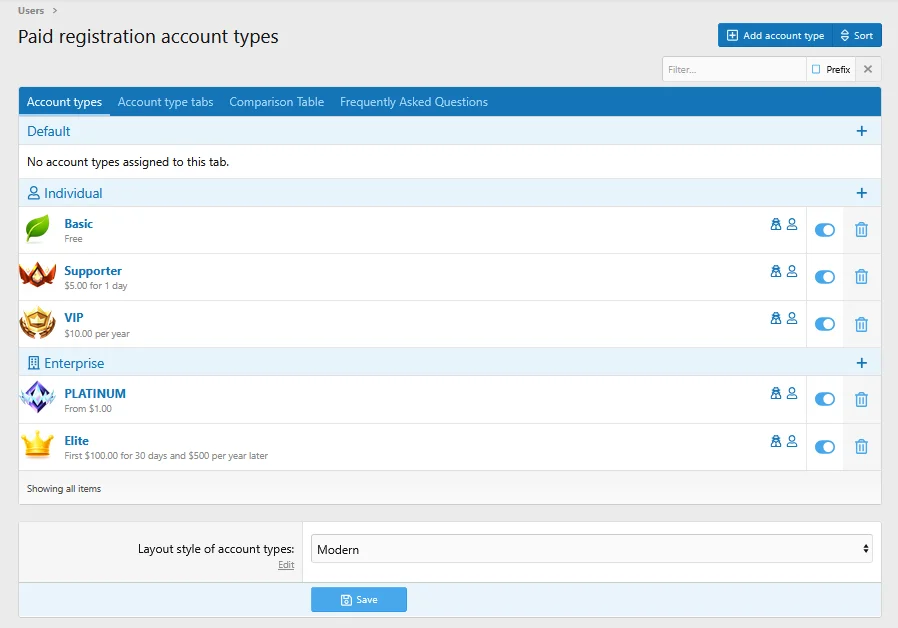Open the Basic account type link

point(78,224)
